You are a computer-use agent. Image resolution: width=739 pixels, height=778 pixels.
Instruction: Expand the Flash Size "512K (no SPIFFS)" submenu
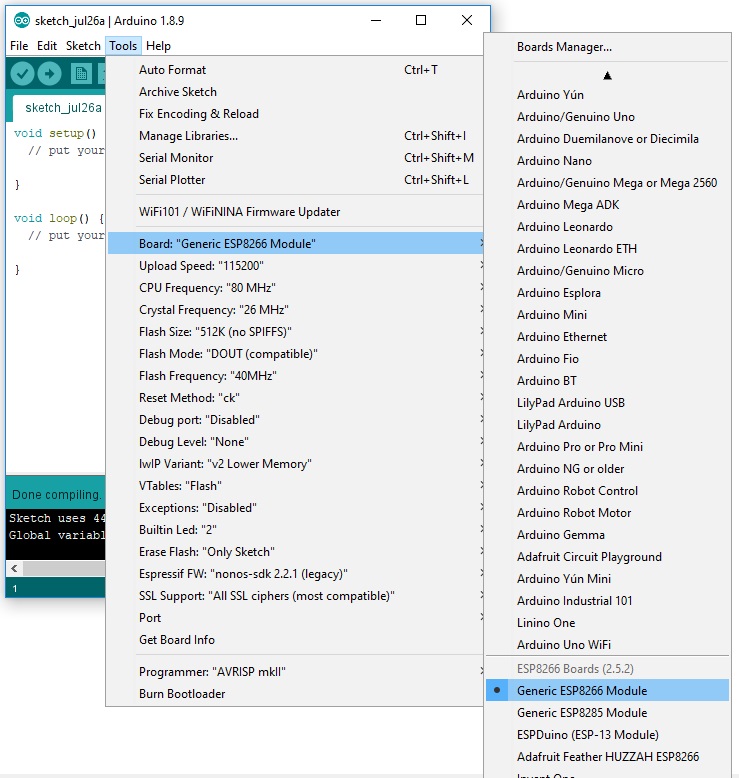click(x=295, y=331)
